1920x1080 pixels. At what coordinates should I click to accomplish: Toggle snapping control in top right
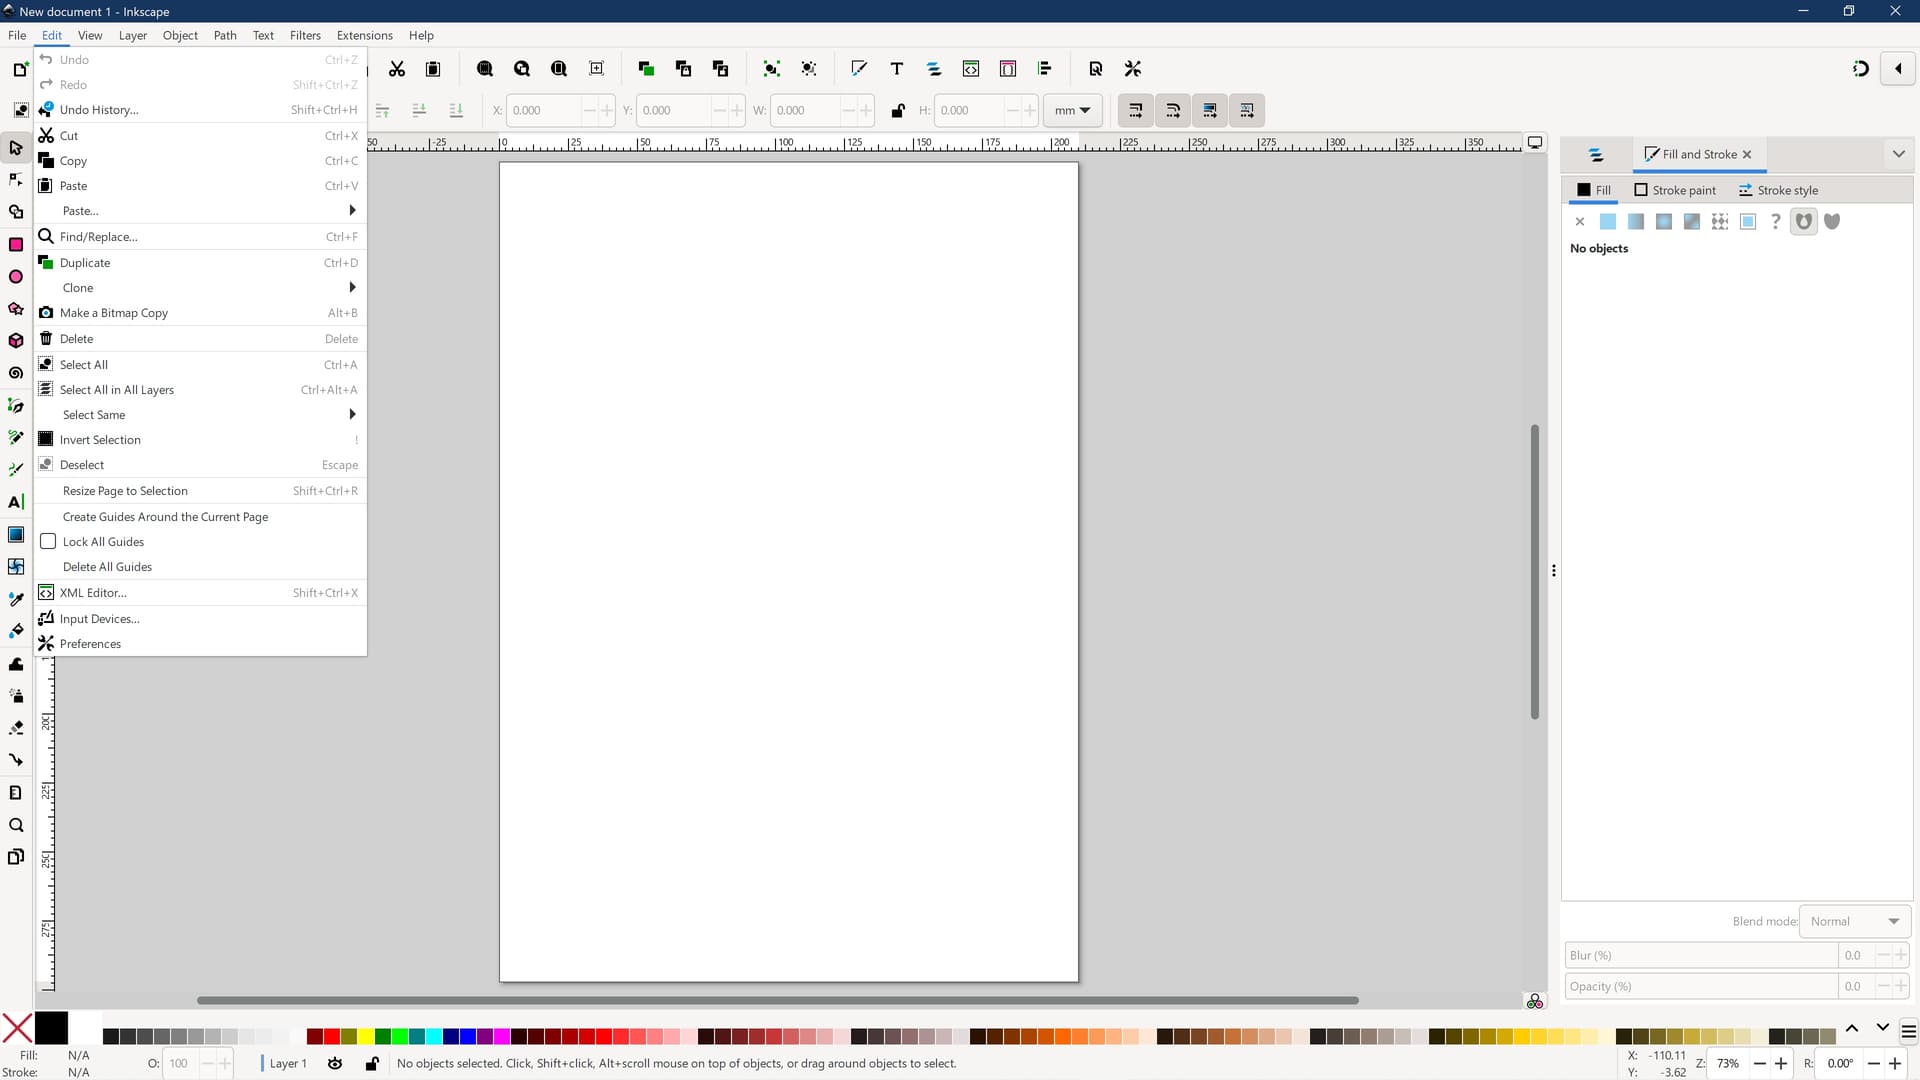point(1861,69)
